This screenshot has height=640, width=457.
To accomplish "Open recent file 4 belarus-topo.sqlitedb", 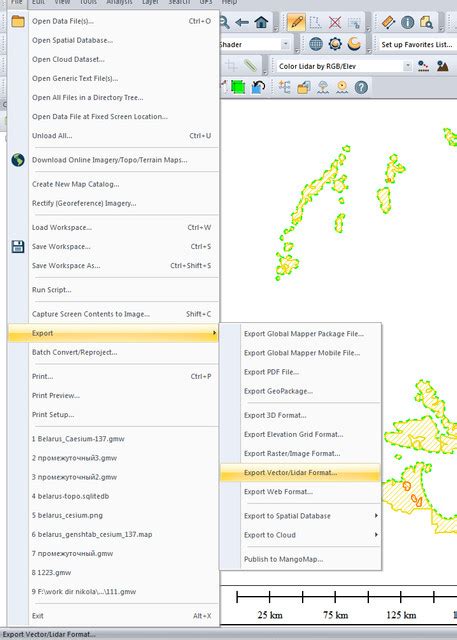I will pos(113,496).
